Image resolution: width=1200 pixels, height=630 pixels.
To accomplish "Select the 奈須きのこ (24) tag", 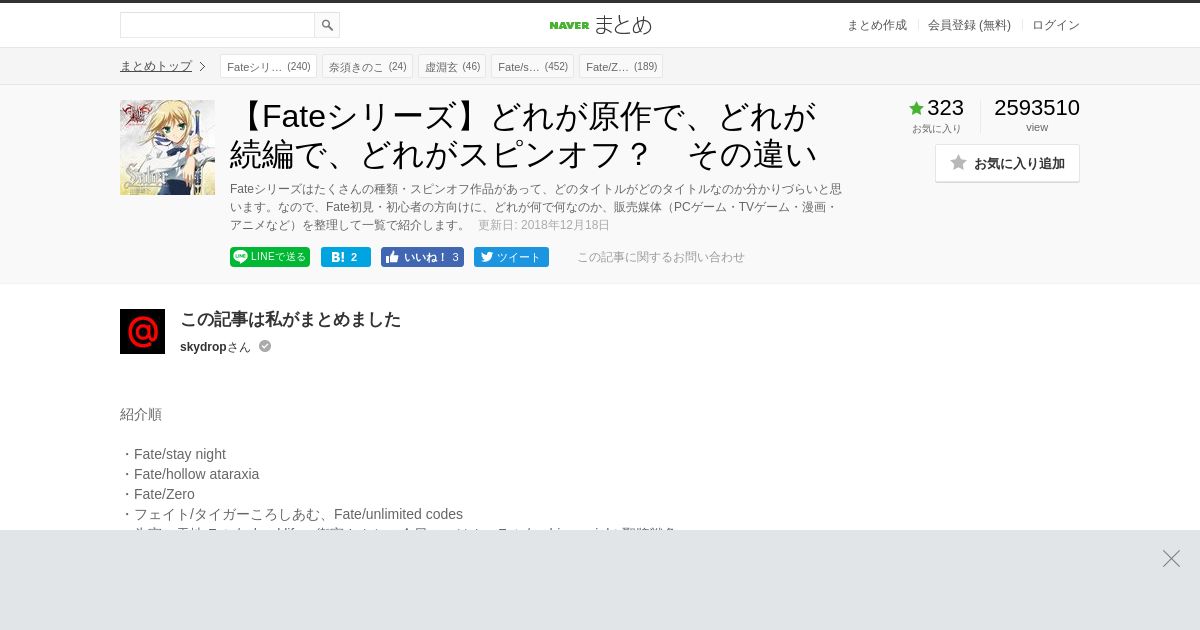I will (x=367, y=66).
